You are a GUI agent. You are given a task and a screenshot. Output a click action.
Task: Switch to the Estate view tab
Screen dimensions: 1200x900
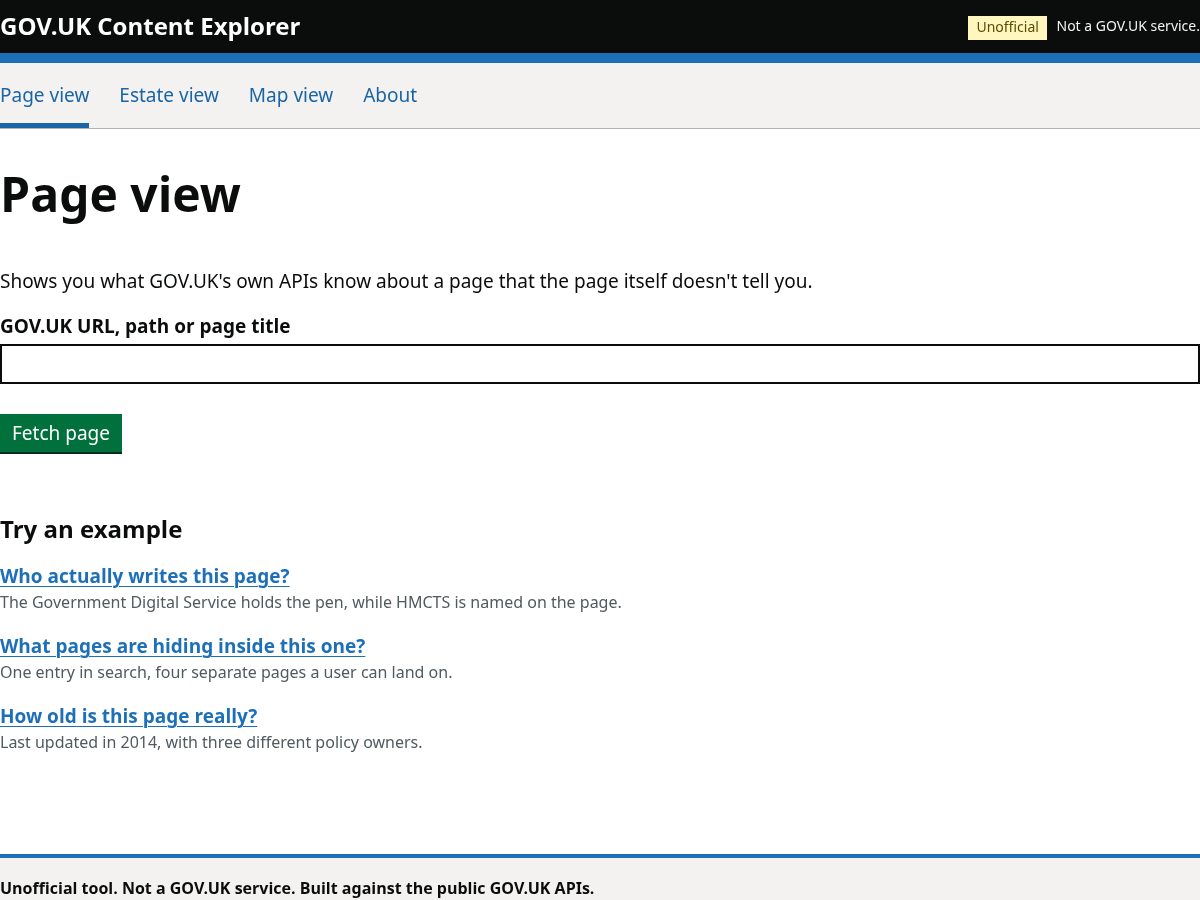(x=169, y=95)
